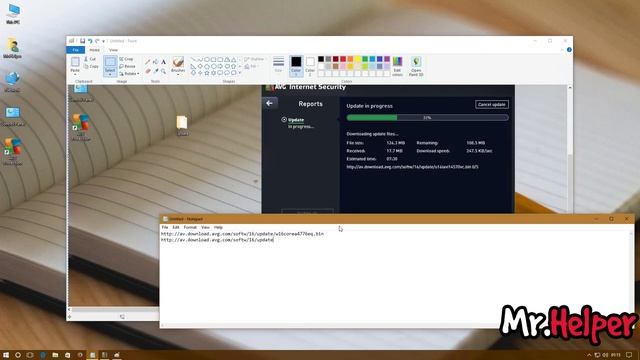Screen dimensions: 640x360
Task: Open File Explorer from the taskbar
Action: point(55,355)
